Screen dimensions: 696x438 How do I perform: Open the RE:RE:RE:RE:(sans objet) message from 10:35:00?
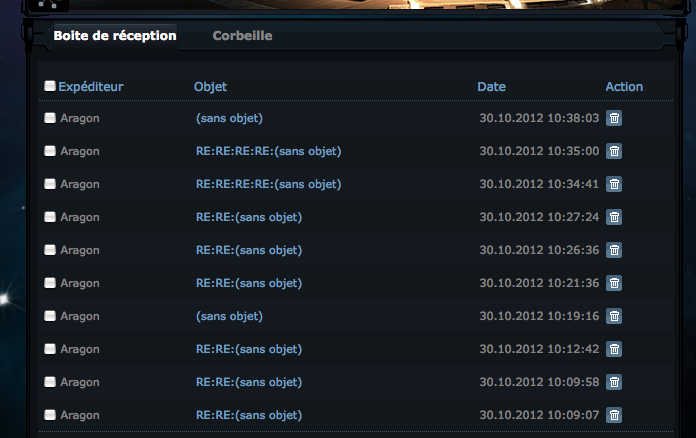pyautogui.click(x=269, y=151)
